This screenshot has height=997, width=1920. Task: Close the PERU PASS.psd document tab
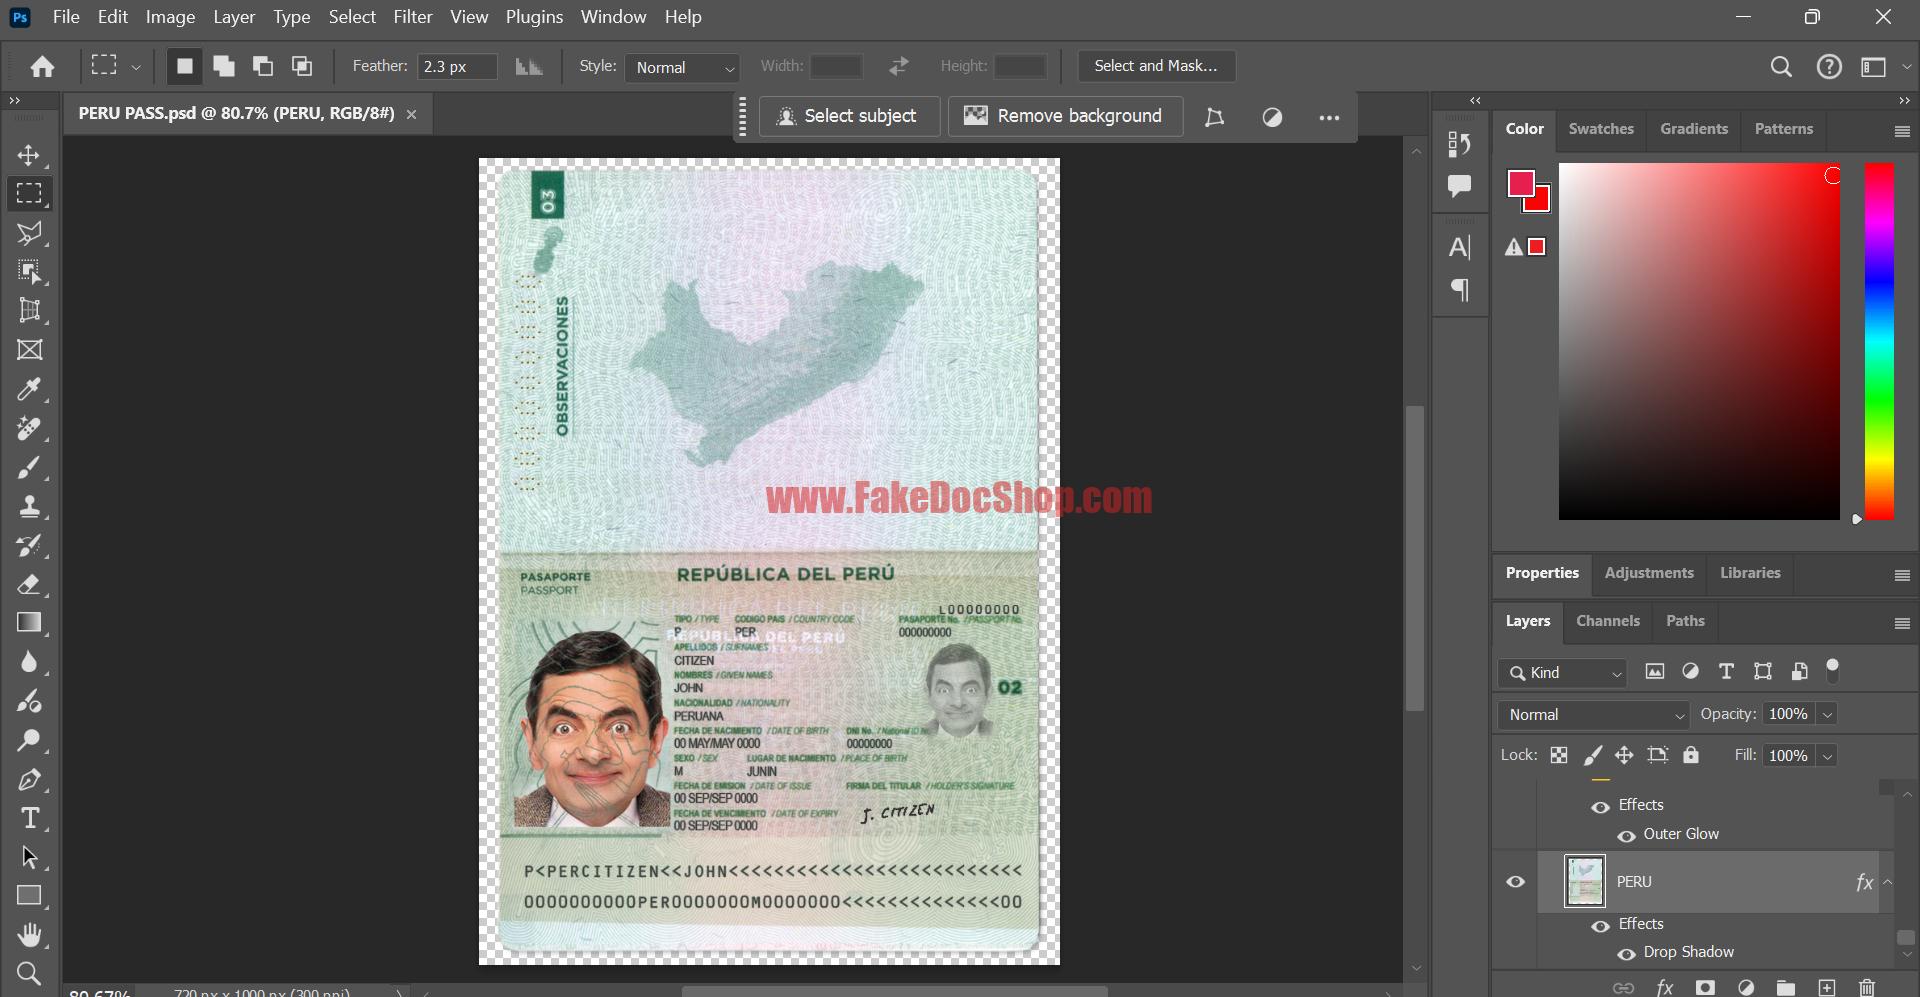(x=411, y=114)
